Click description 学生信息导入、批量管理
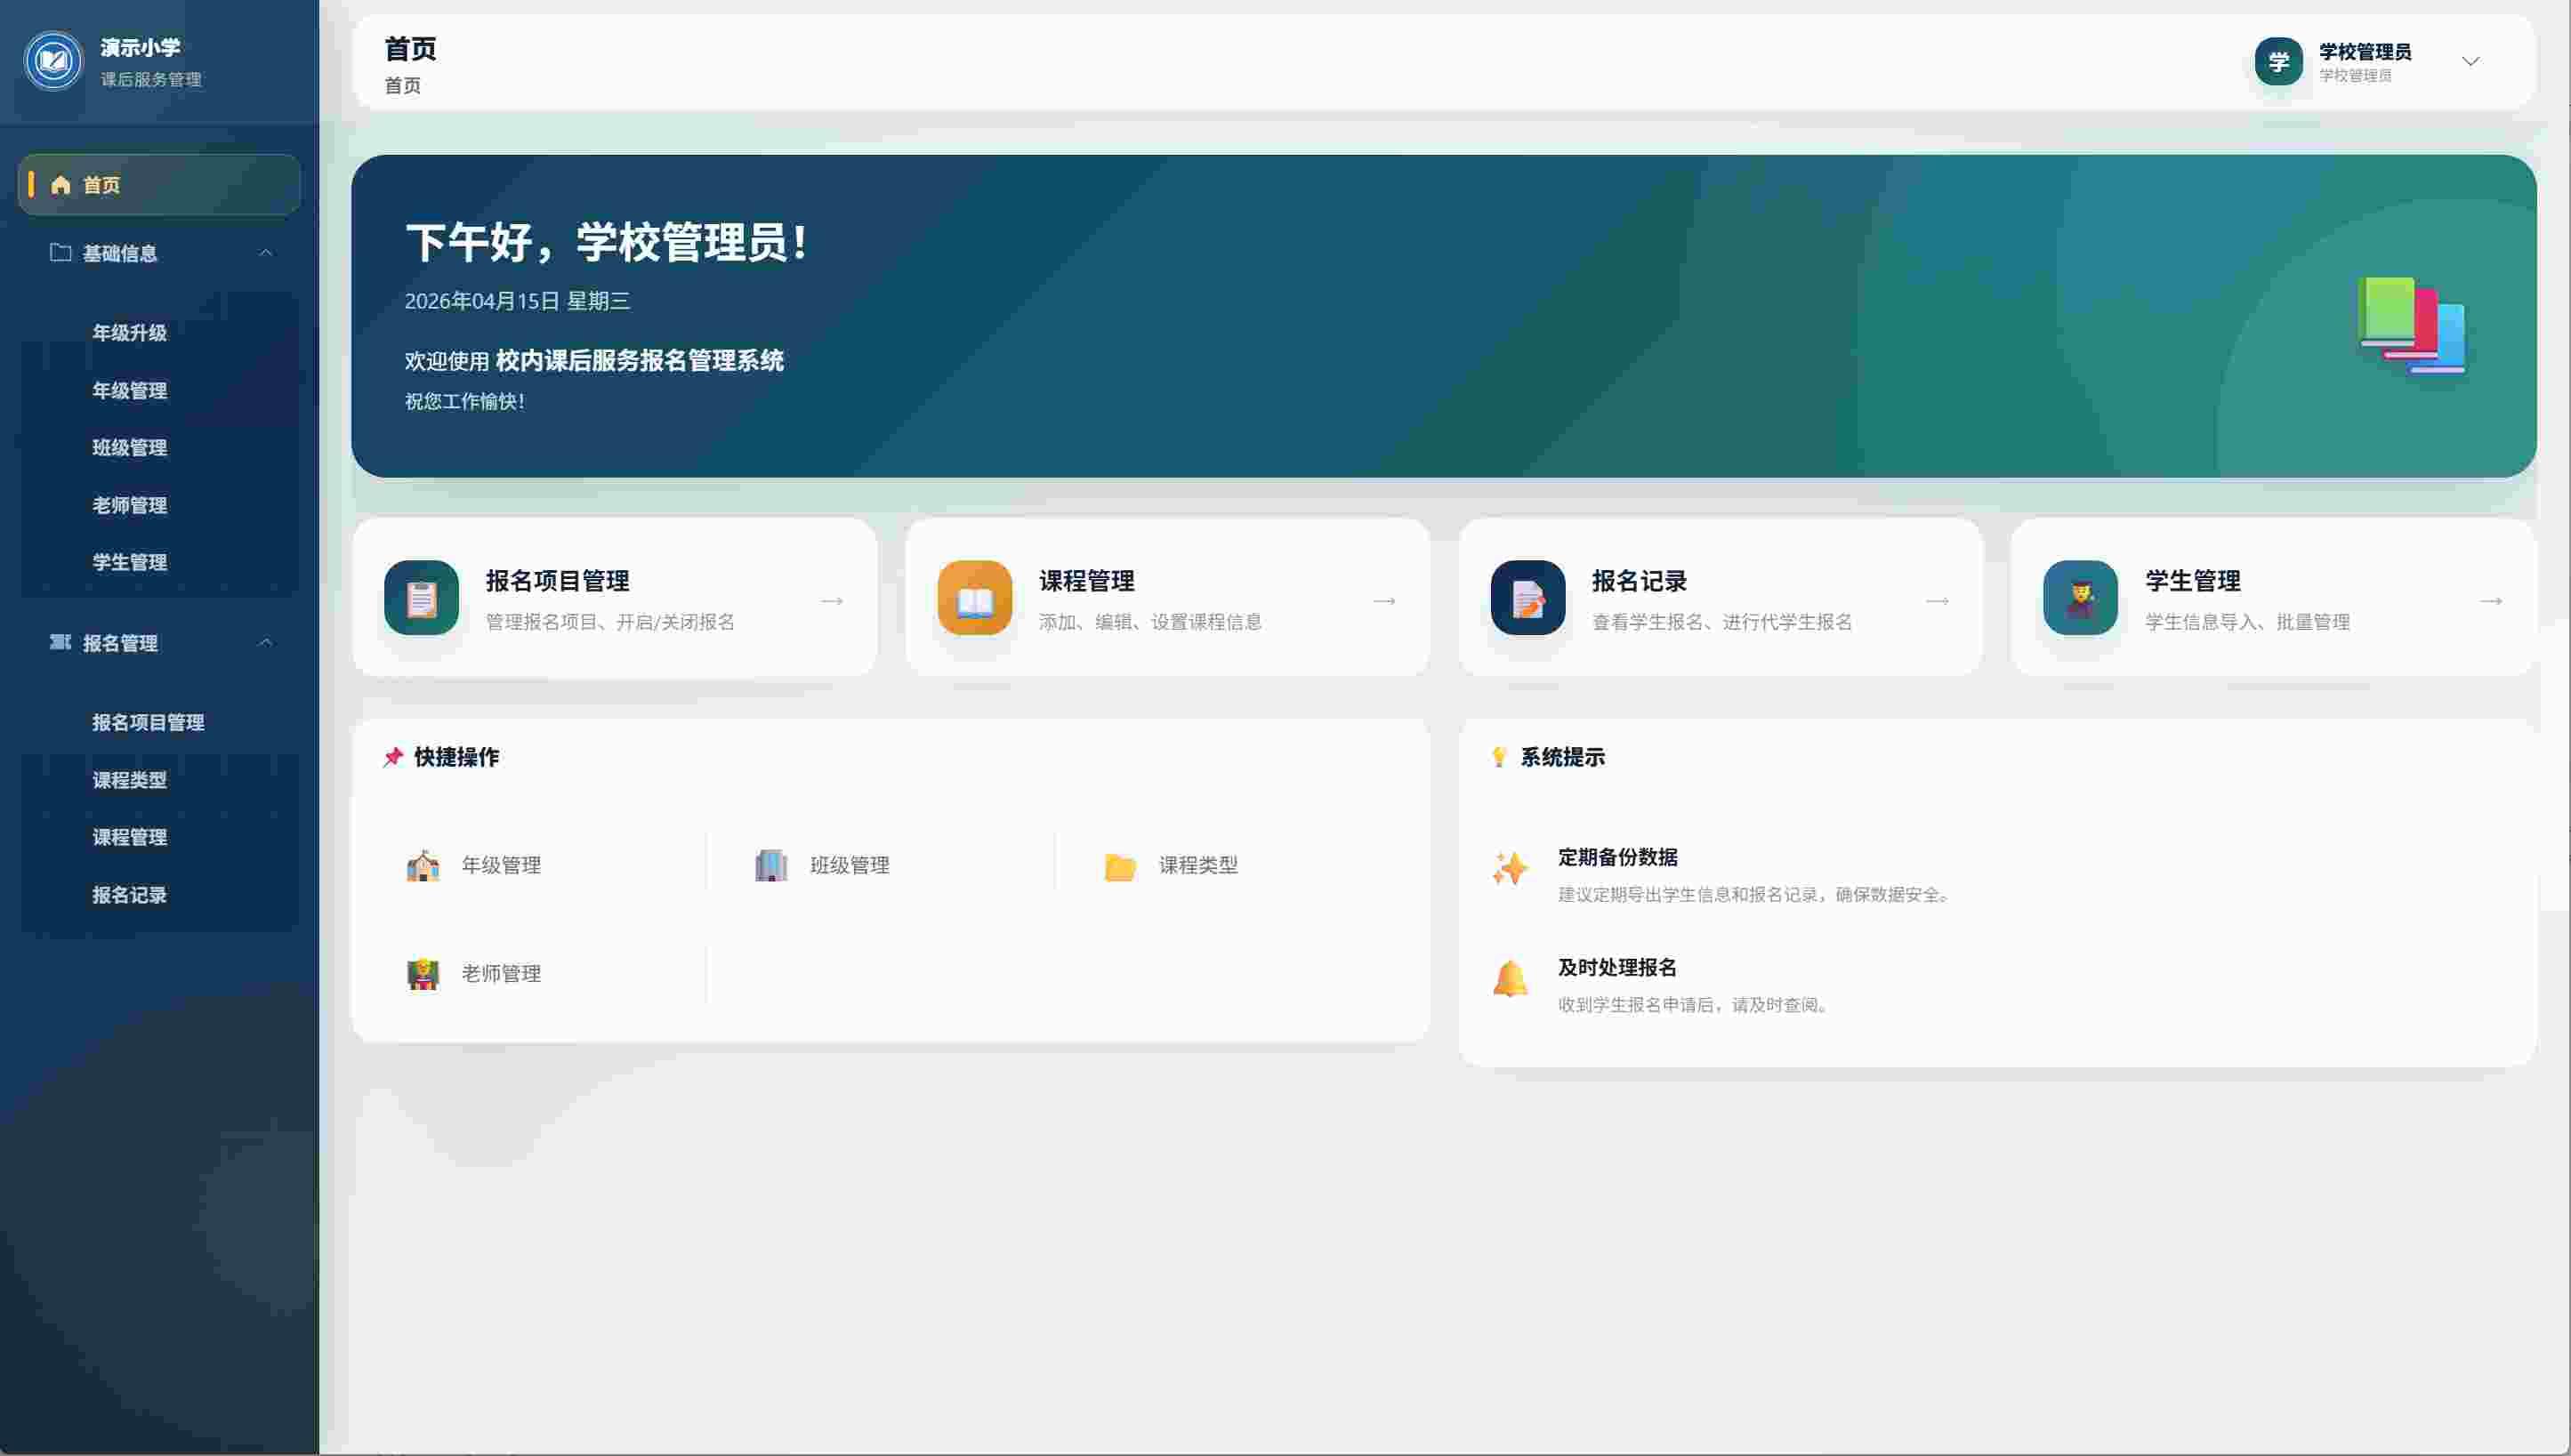Viewport: 2571px width, 1456px height. [2247, 622]
